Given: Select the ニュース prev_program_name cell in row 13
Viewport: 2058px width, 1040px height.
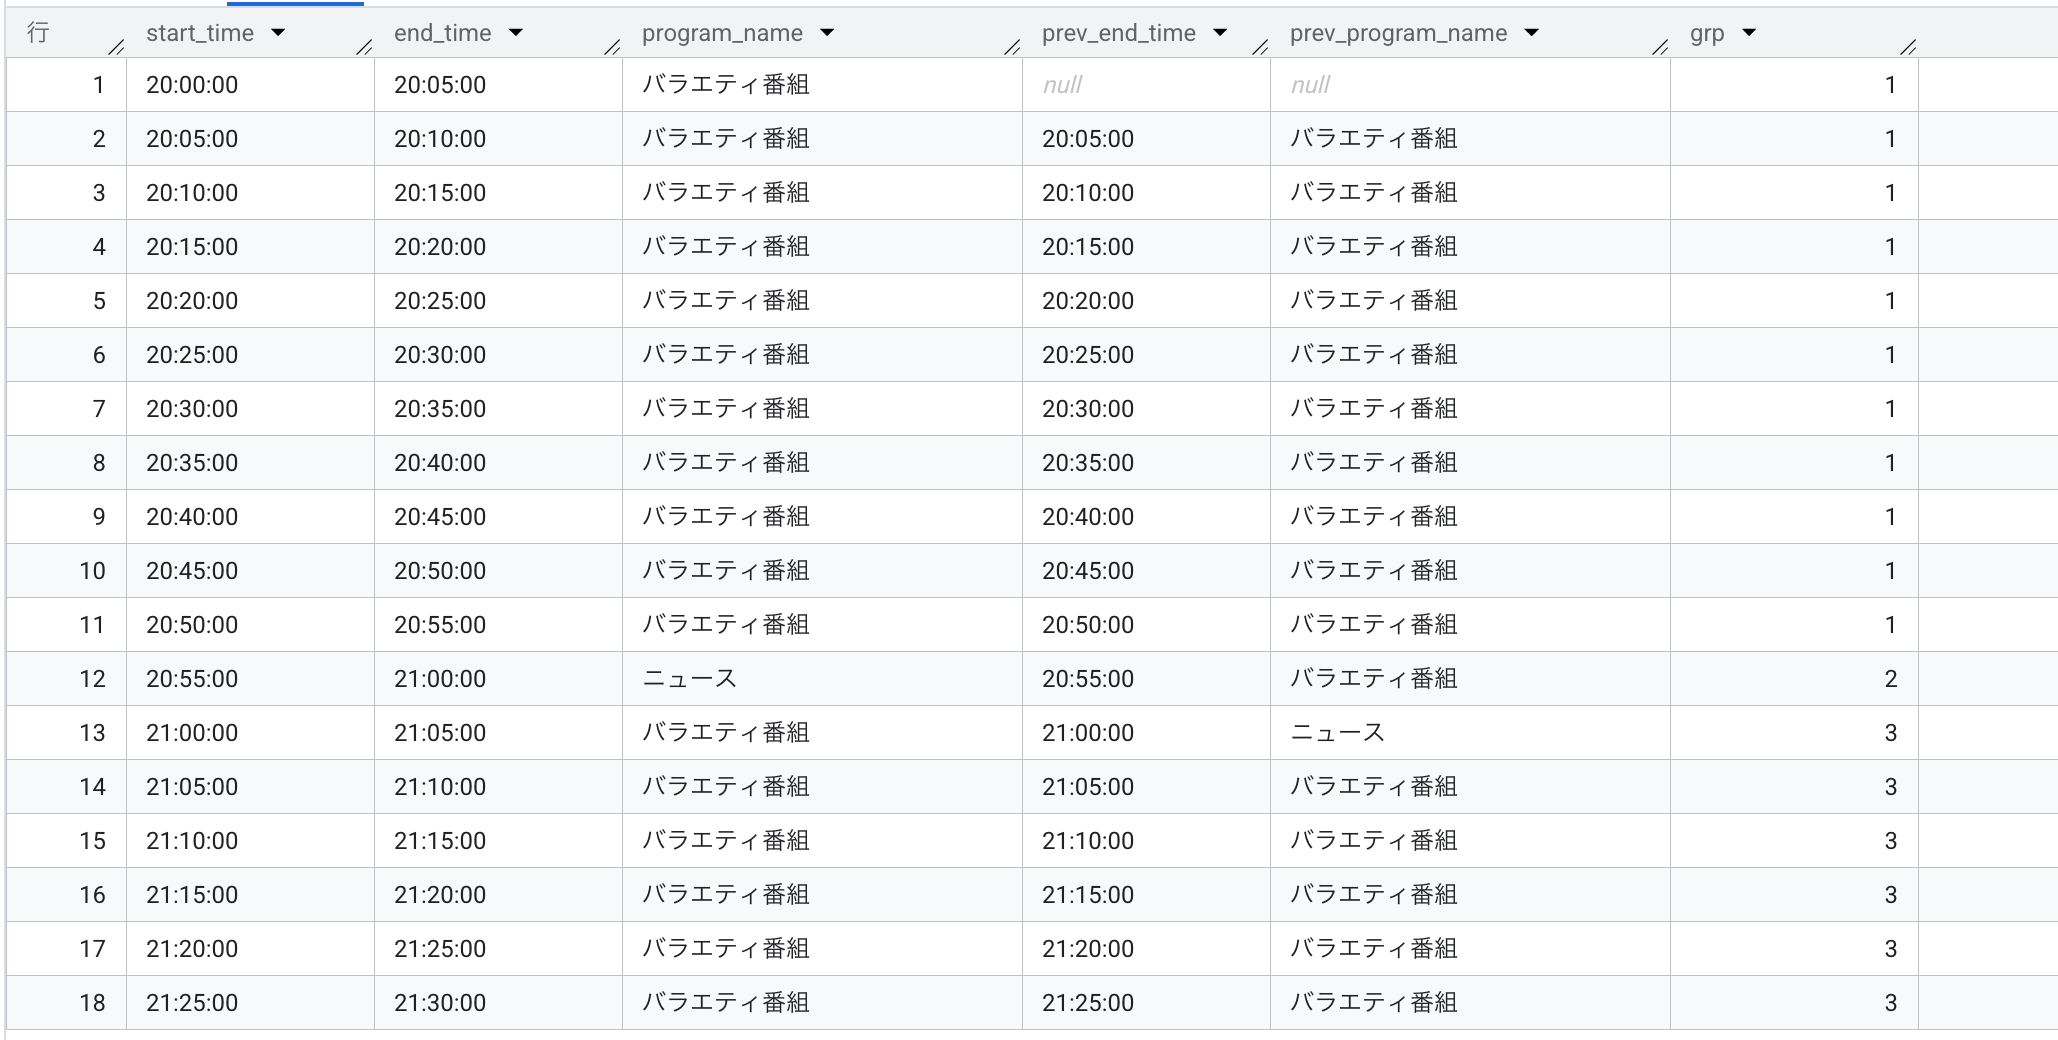Looking at the screenshot, I should tap(1337, 733).
